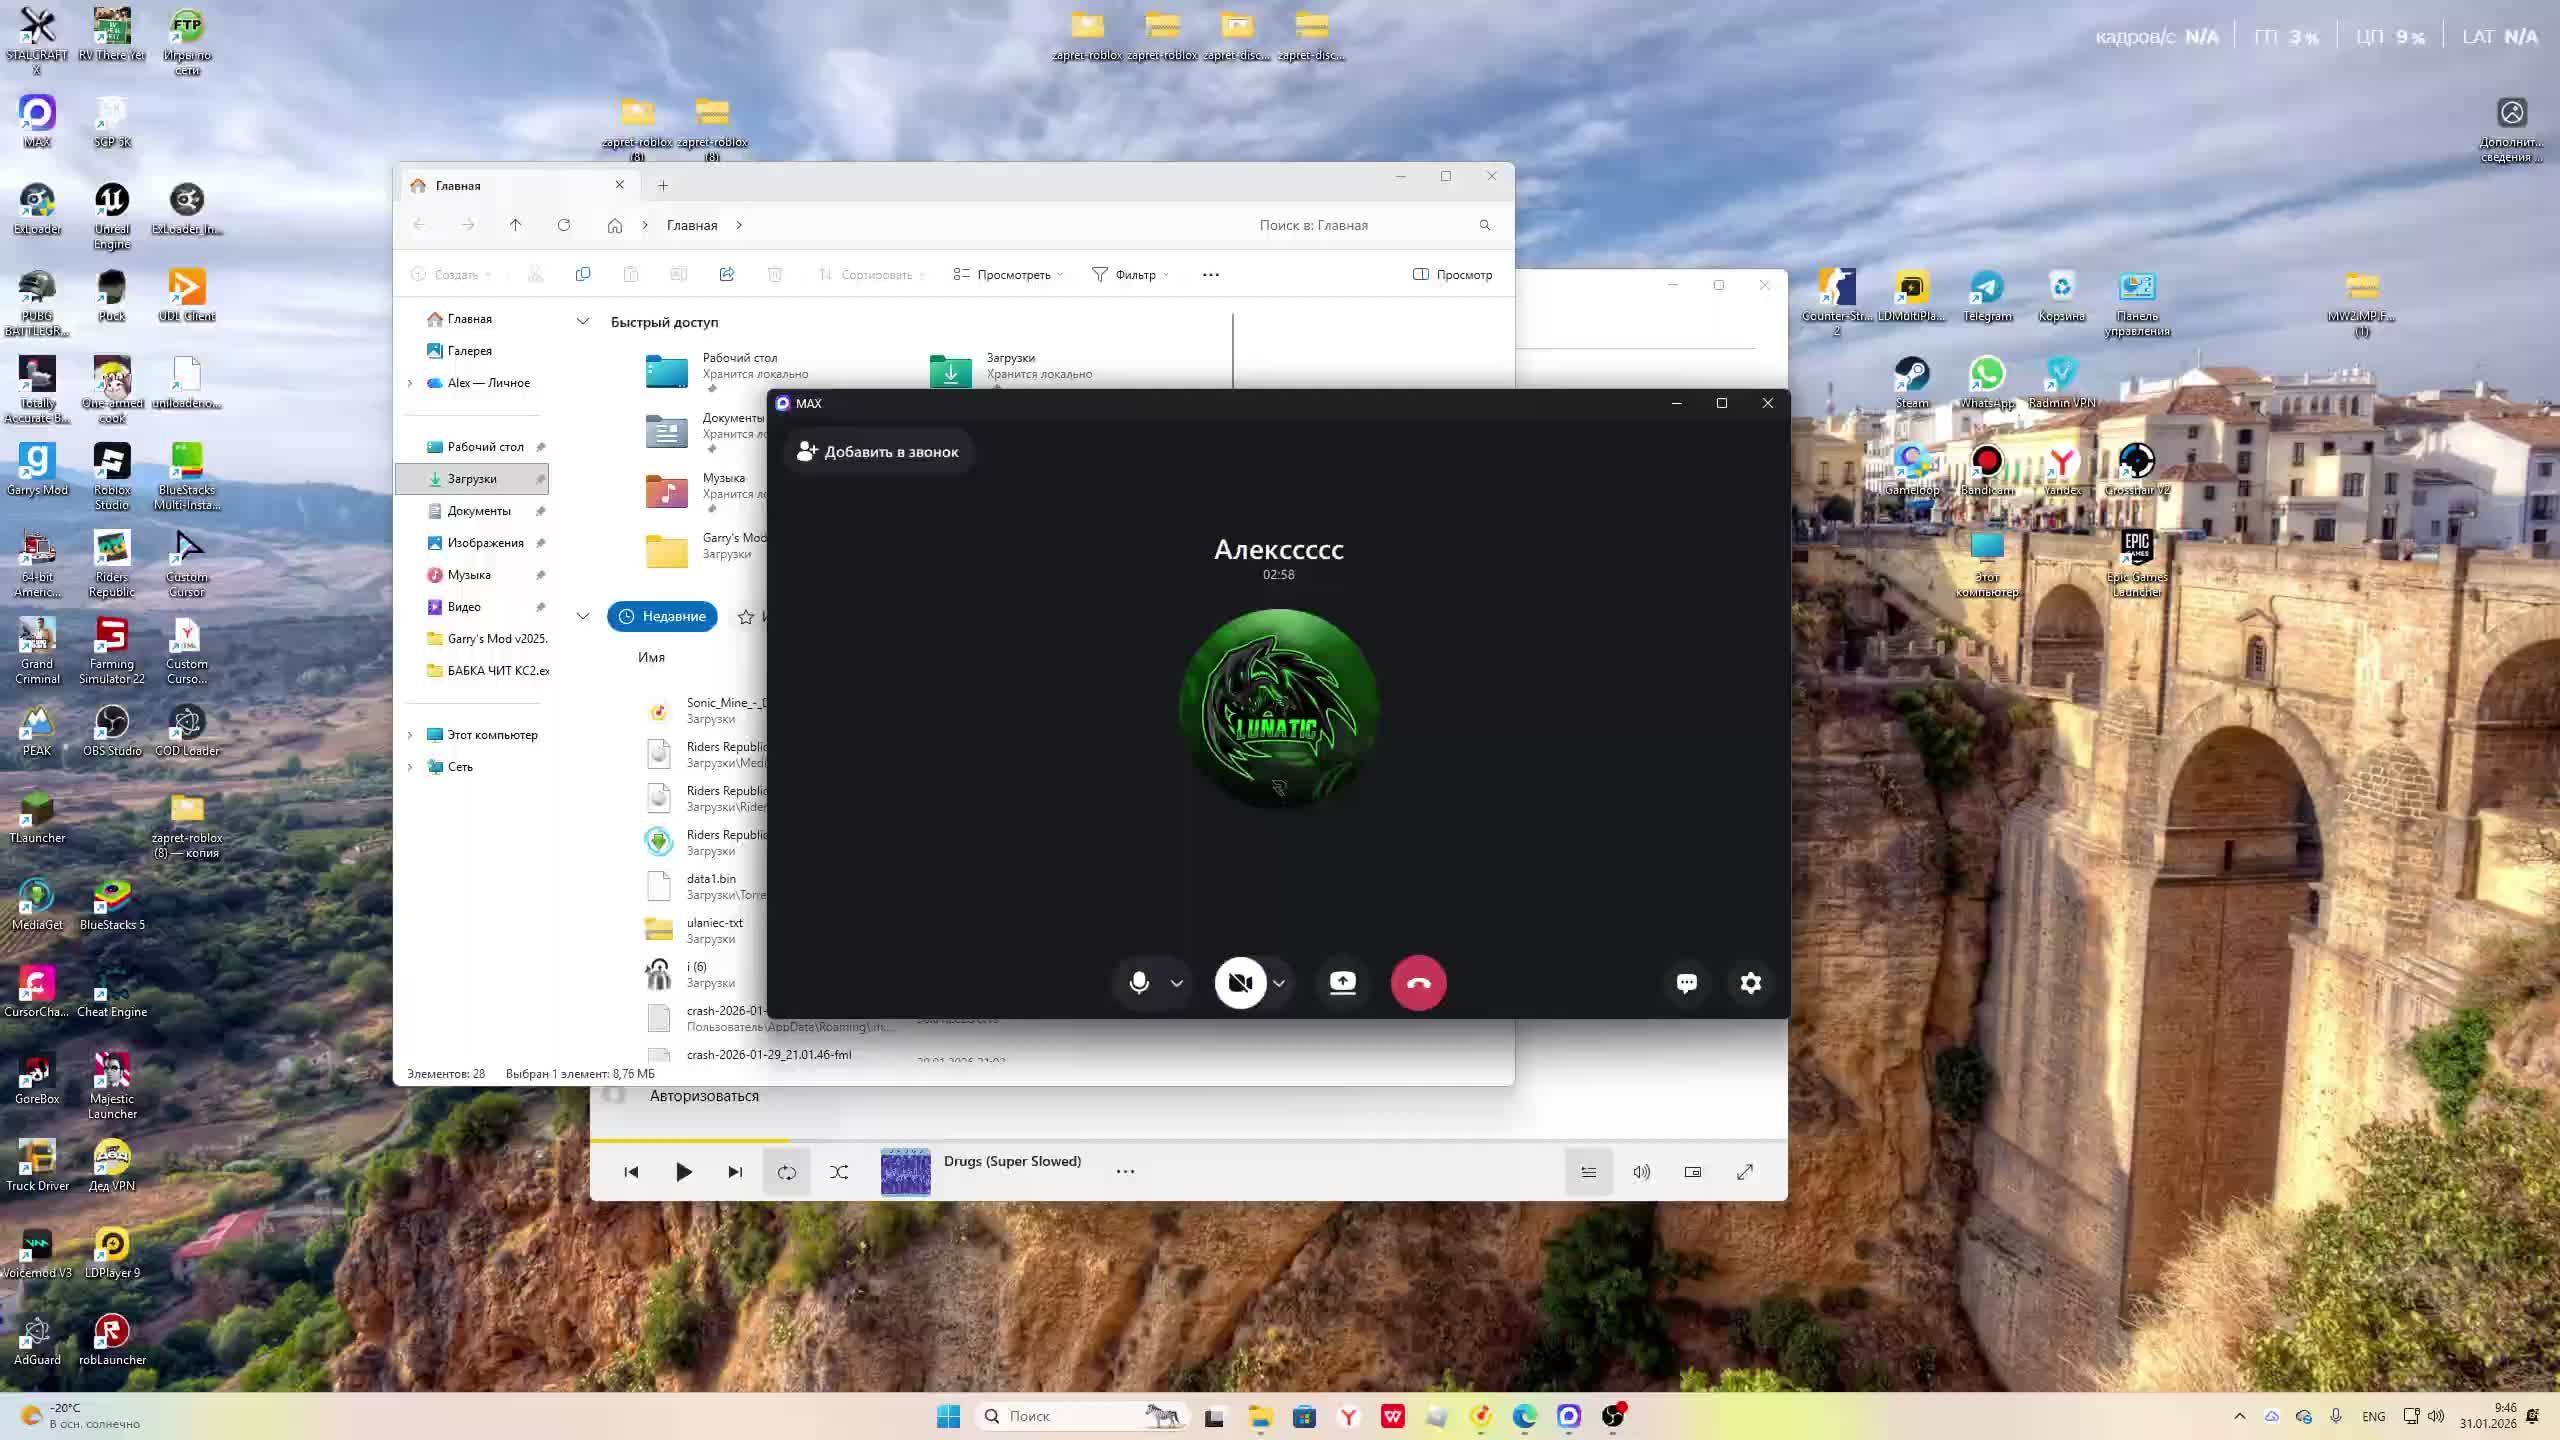
Task: Open microphone device dropdown arrow
Action: click(1177, 983)
